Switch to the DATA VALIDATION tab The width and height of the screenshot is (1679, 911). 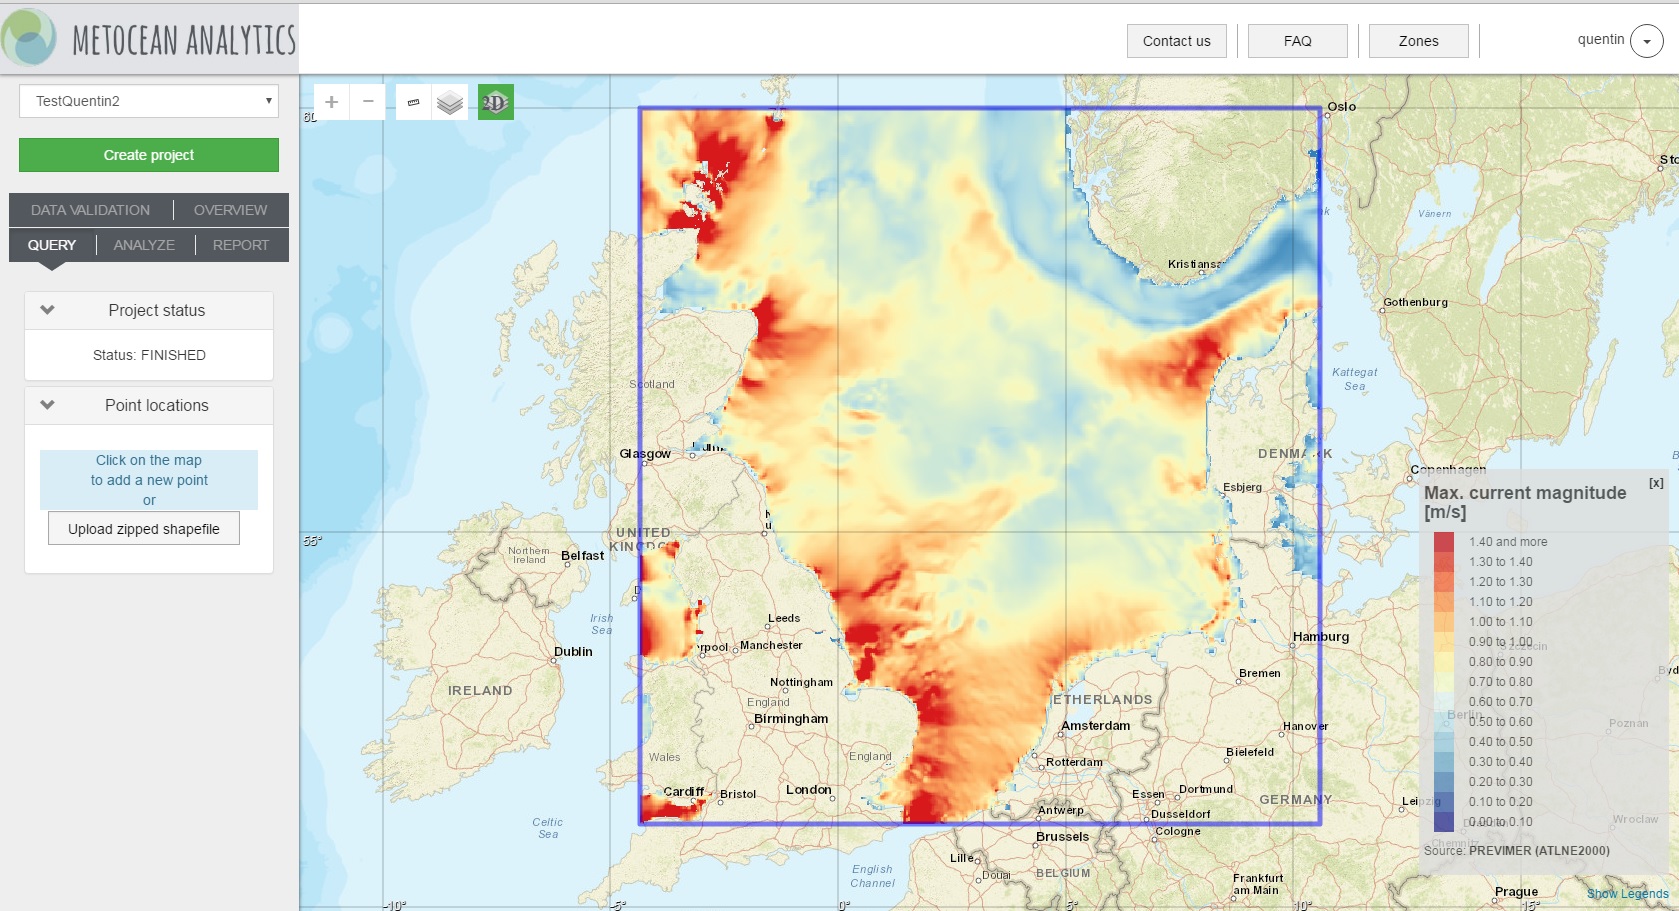point(90,210)
